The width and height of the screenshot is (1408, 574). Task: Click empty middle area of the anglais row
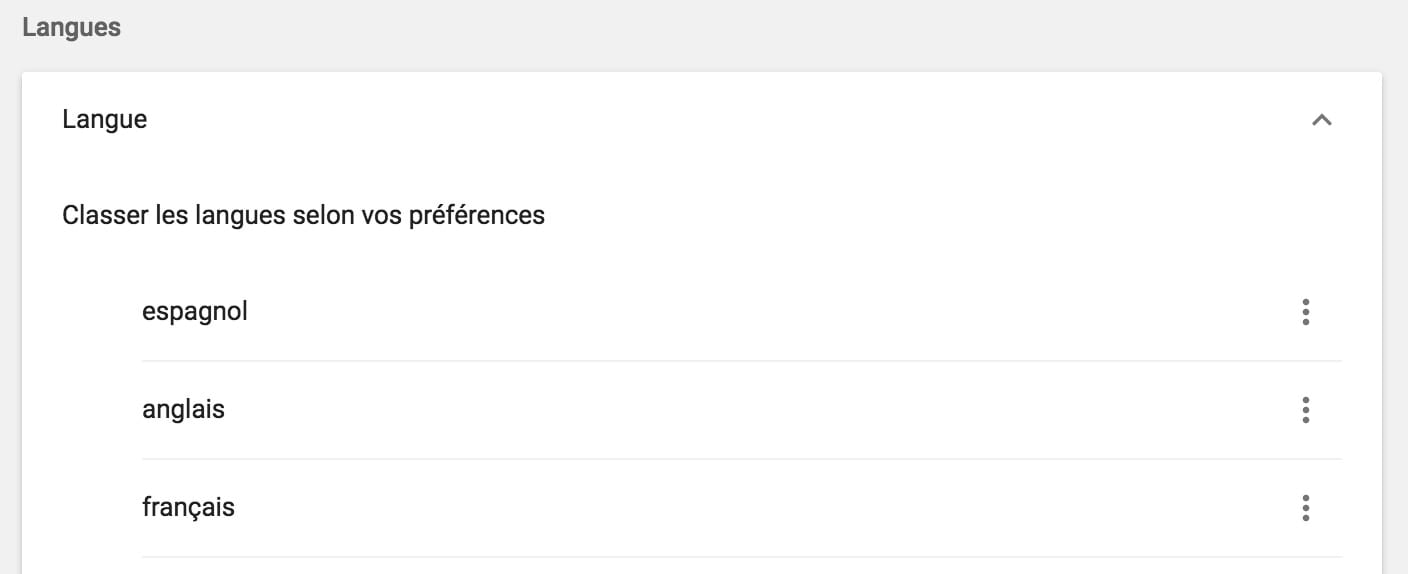pyautogui.click(x=740, y=410)
